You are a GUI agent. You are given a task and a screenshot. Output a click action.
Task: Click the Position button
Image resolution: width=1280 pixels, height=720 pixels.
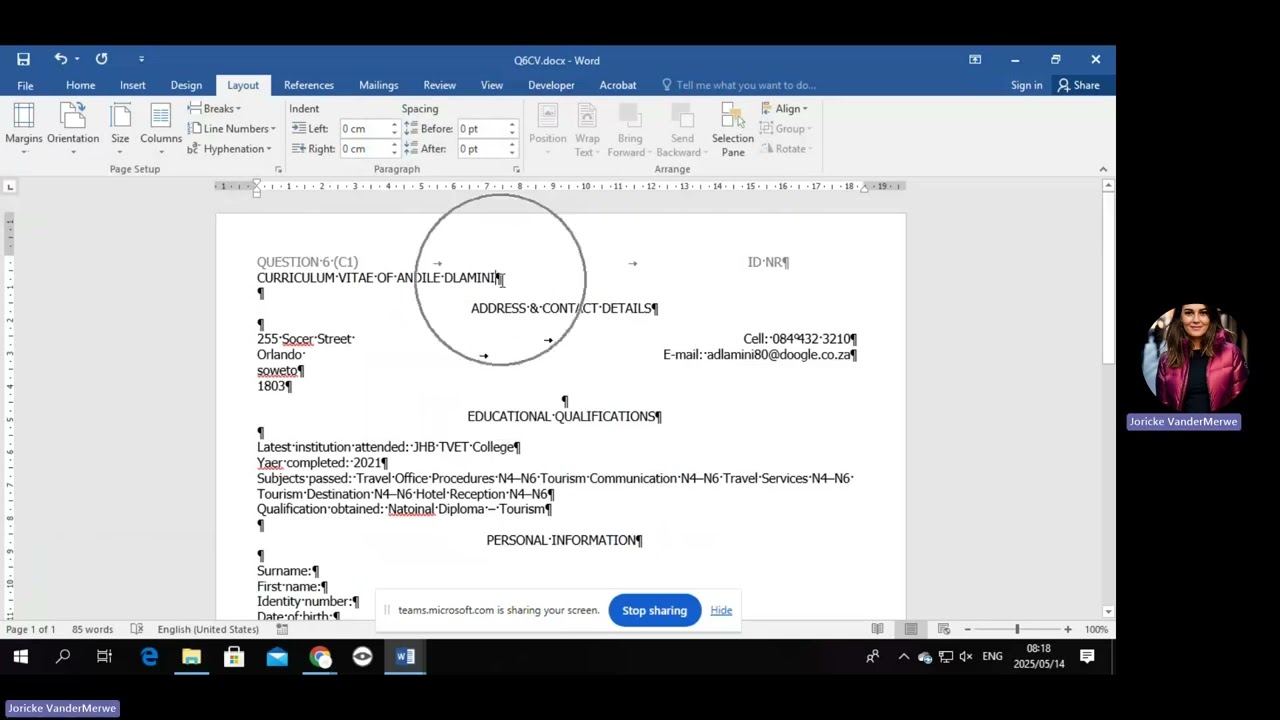click(547, 130)
